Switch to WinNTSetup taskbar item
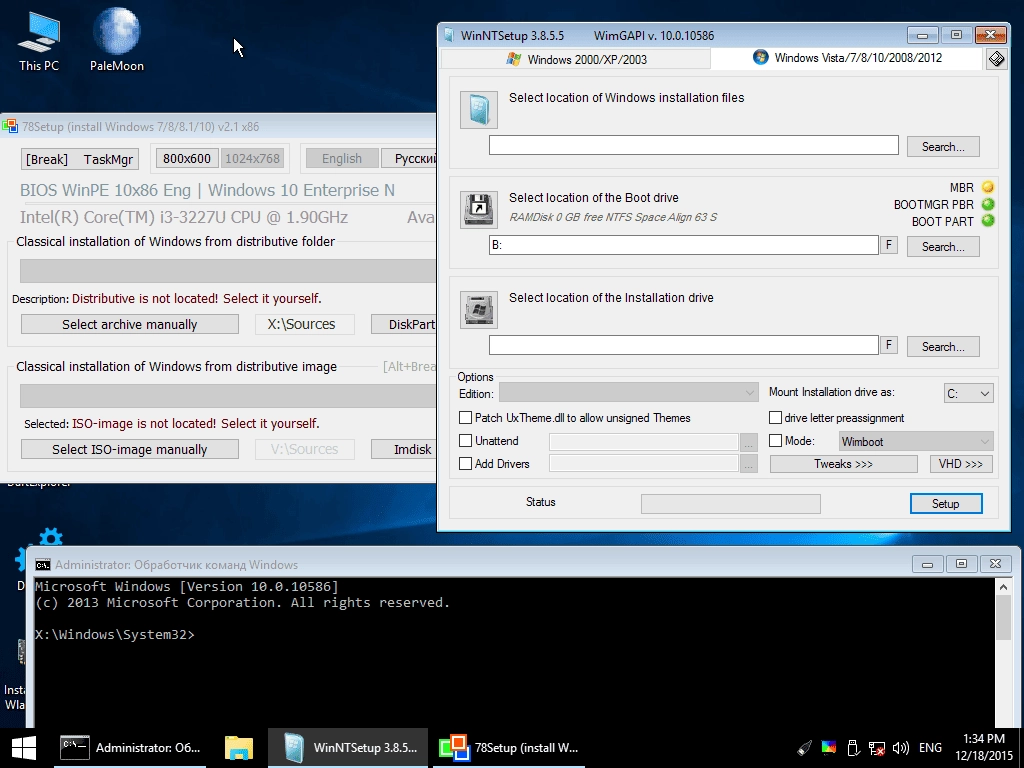Image resolution: width=1024 pixels, height=768 pixels. [348, 748]
